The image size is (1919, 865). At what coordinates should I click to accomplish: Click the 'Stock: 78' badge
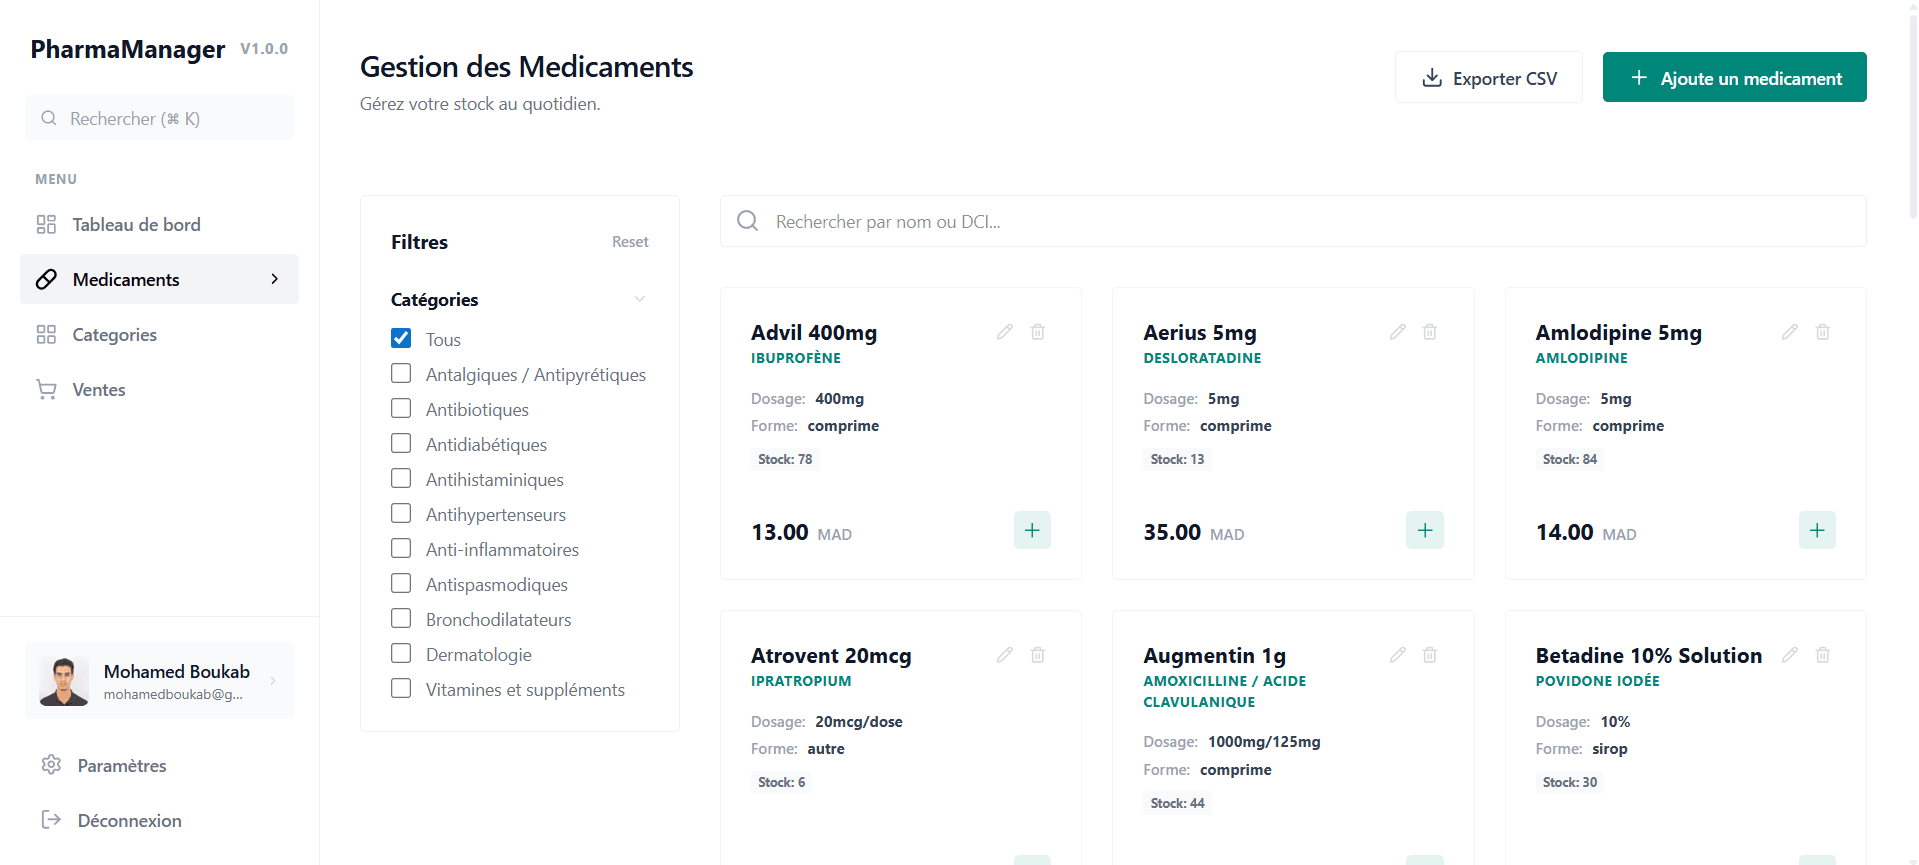(785, 459)
